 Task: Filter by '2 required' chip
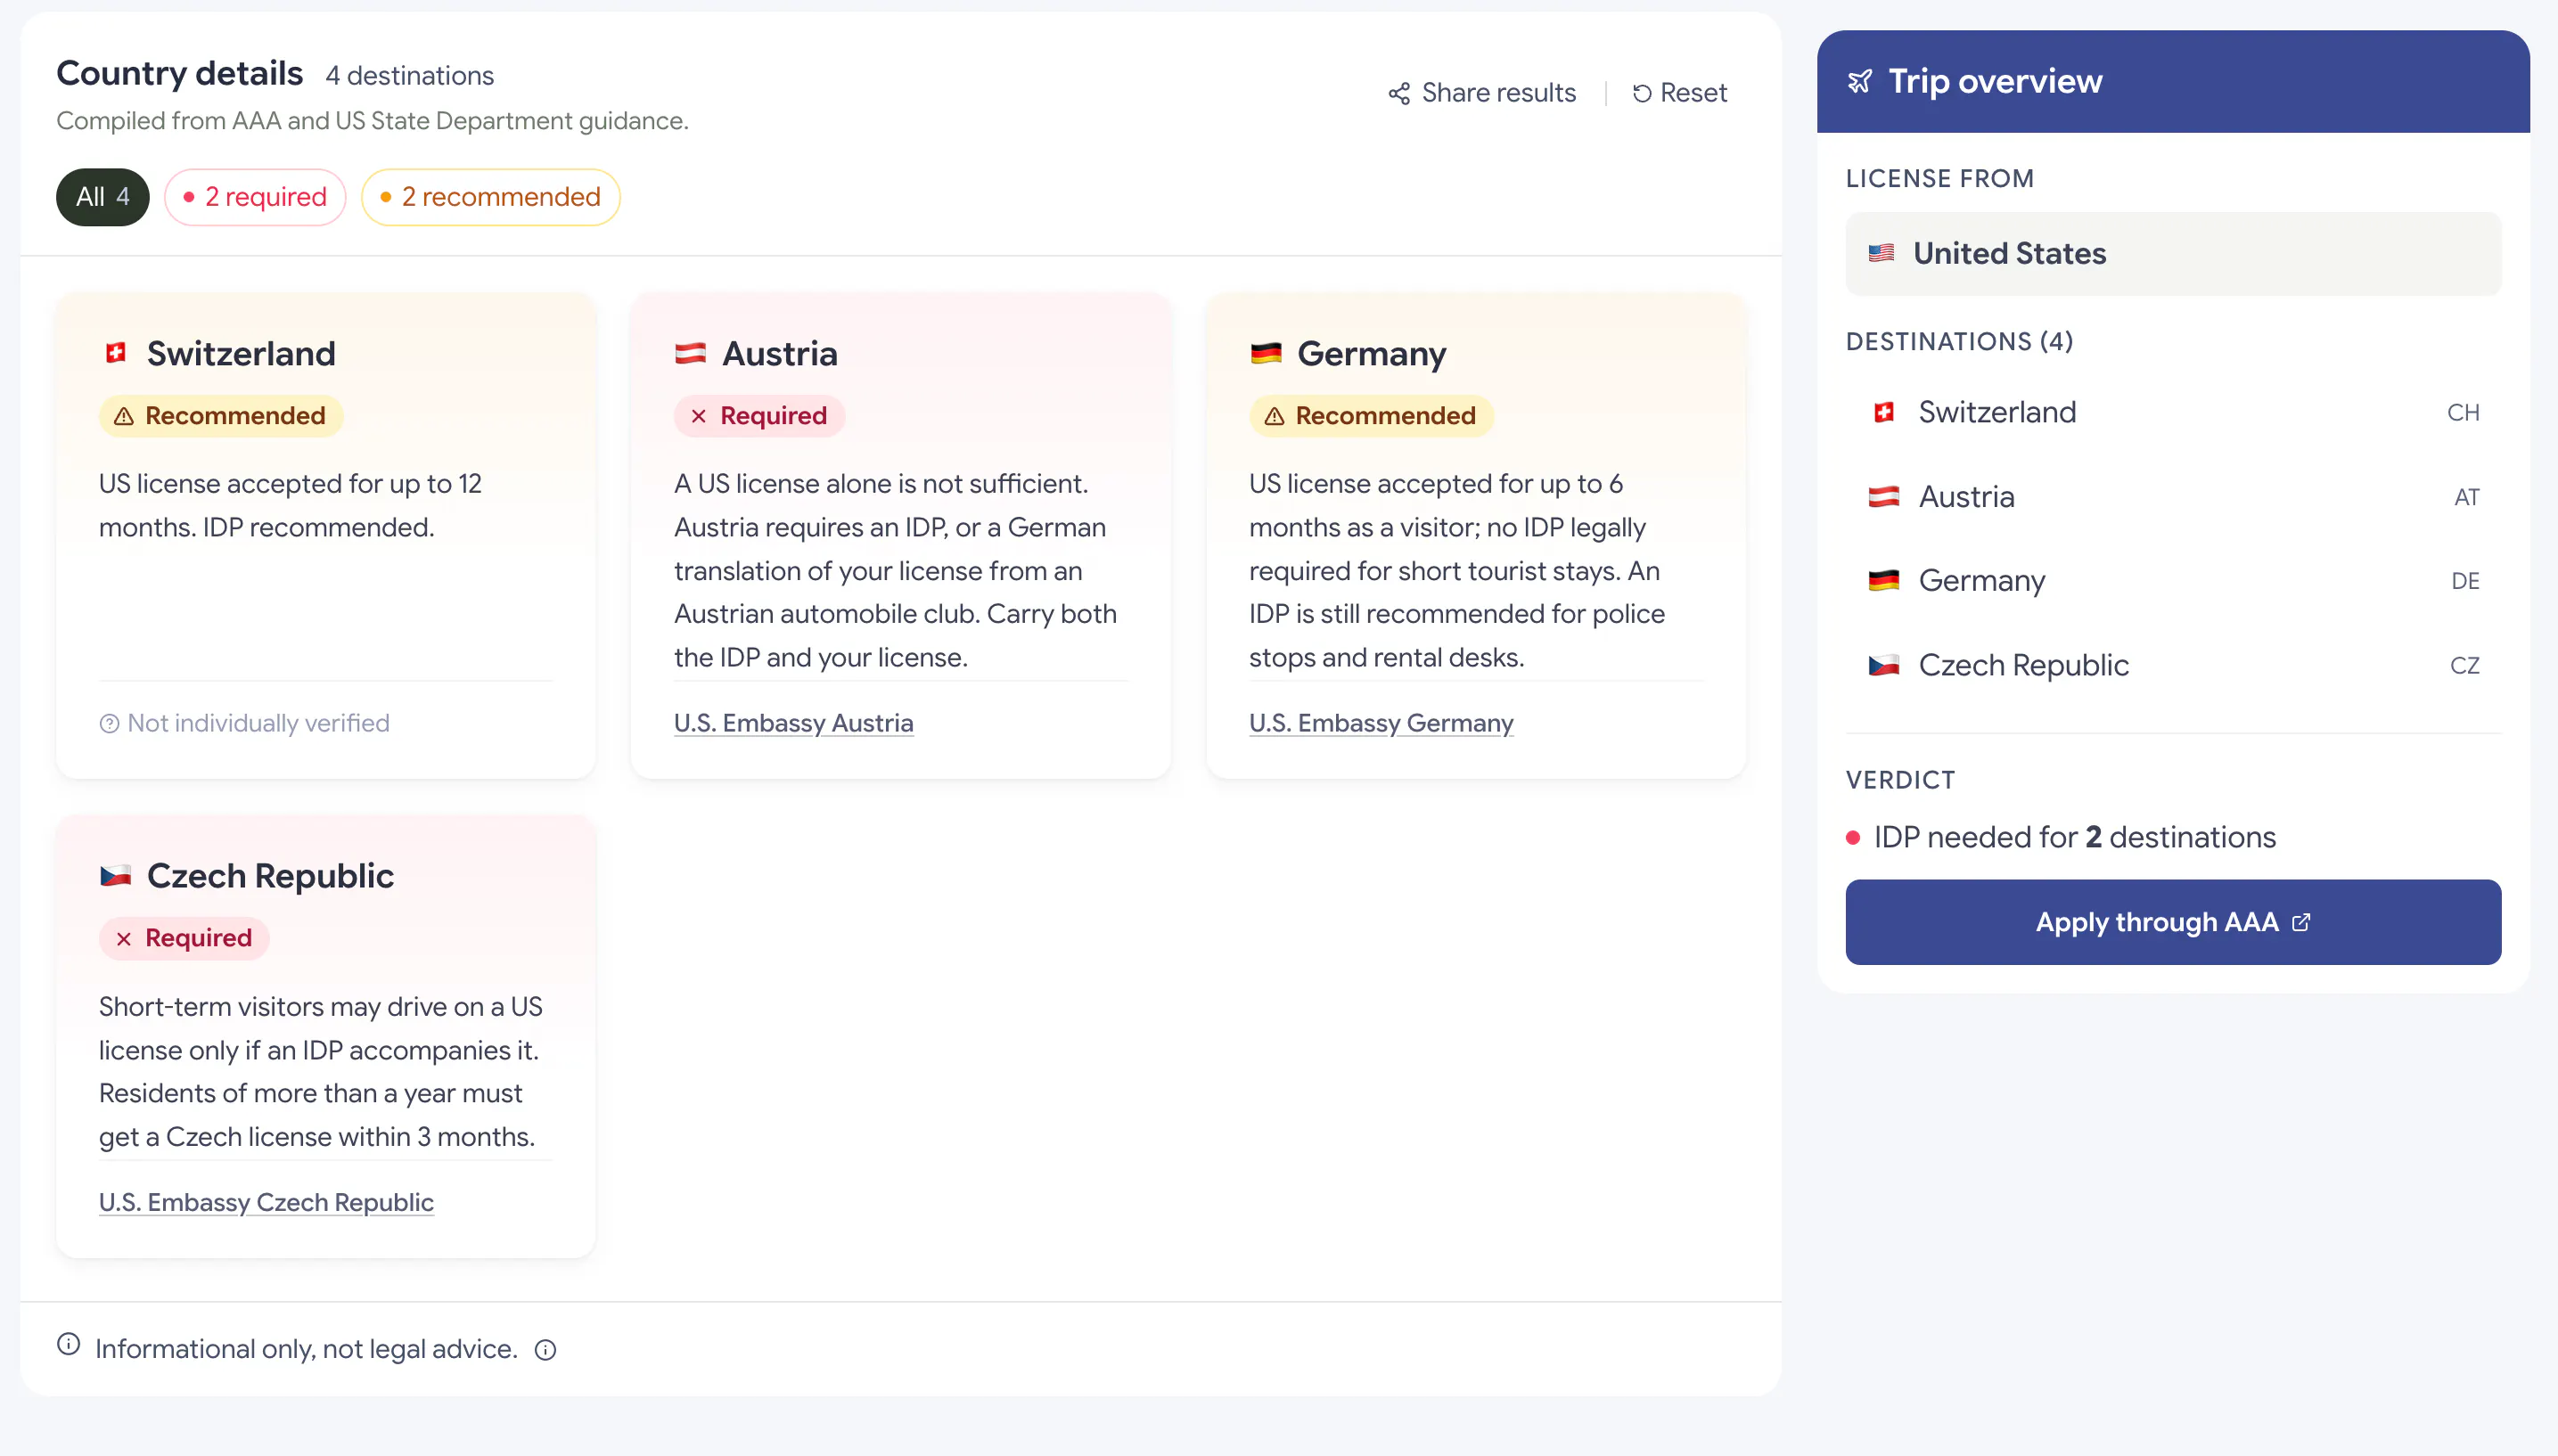[255, 197]
